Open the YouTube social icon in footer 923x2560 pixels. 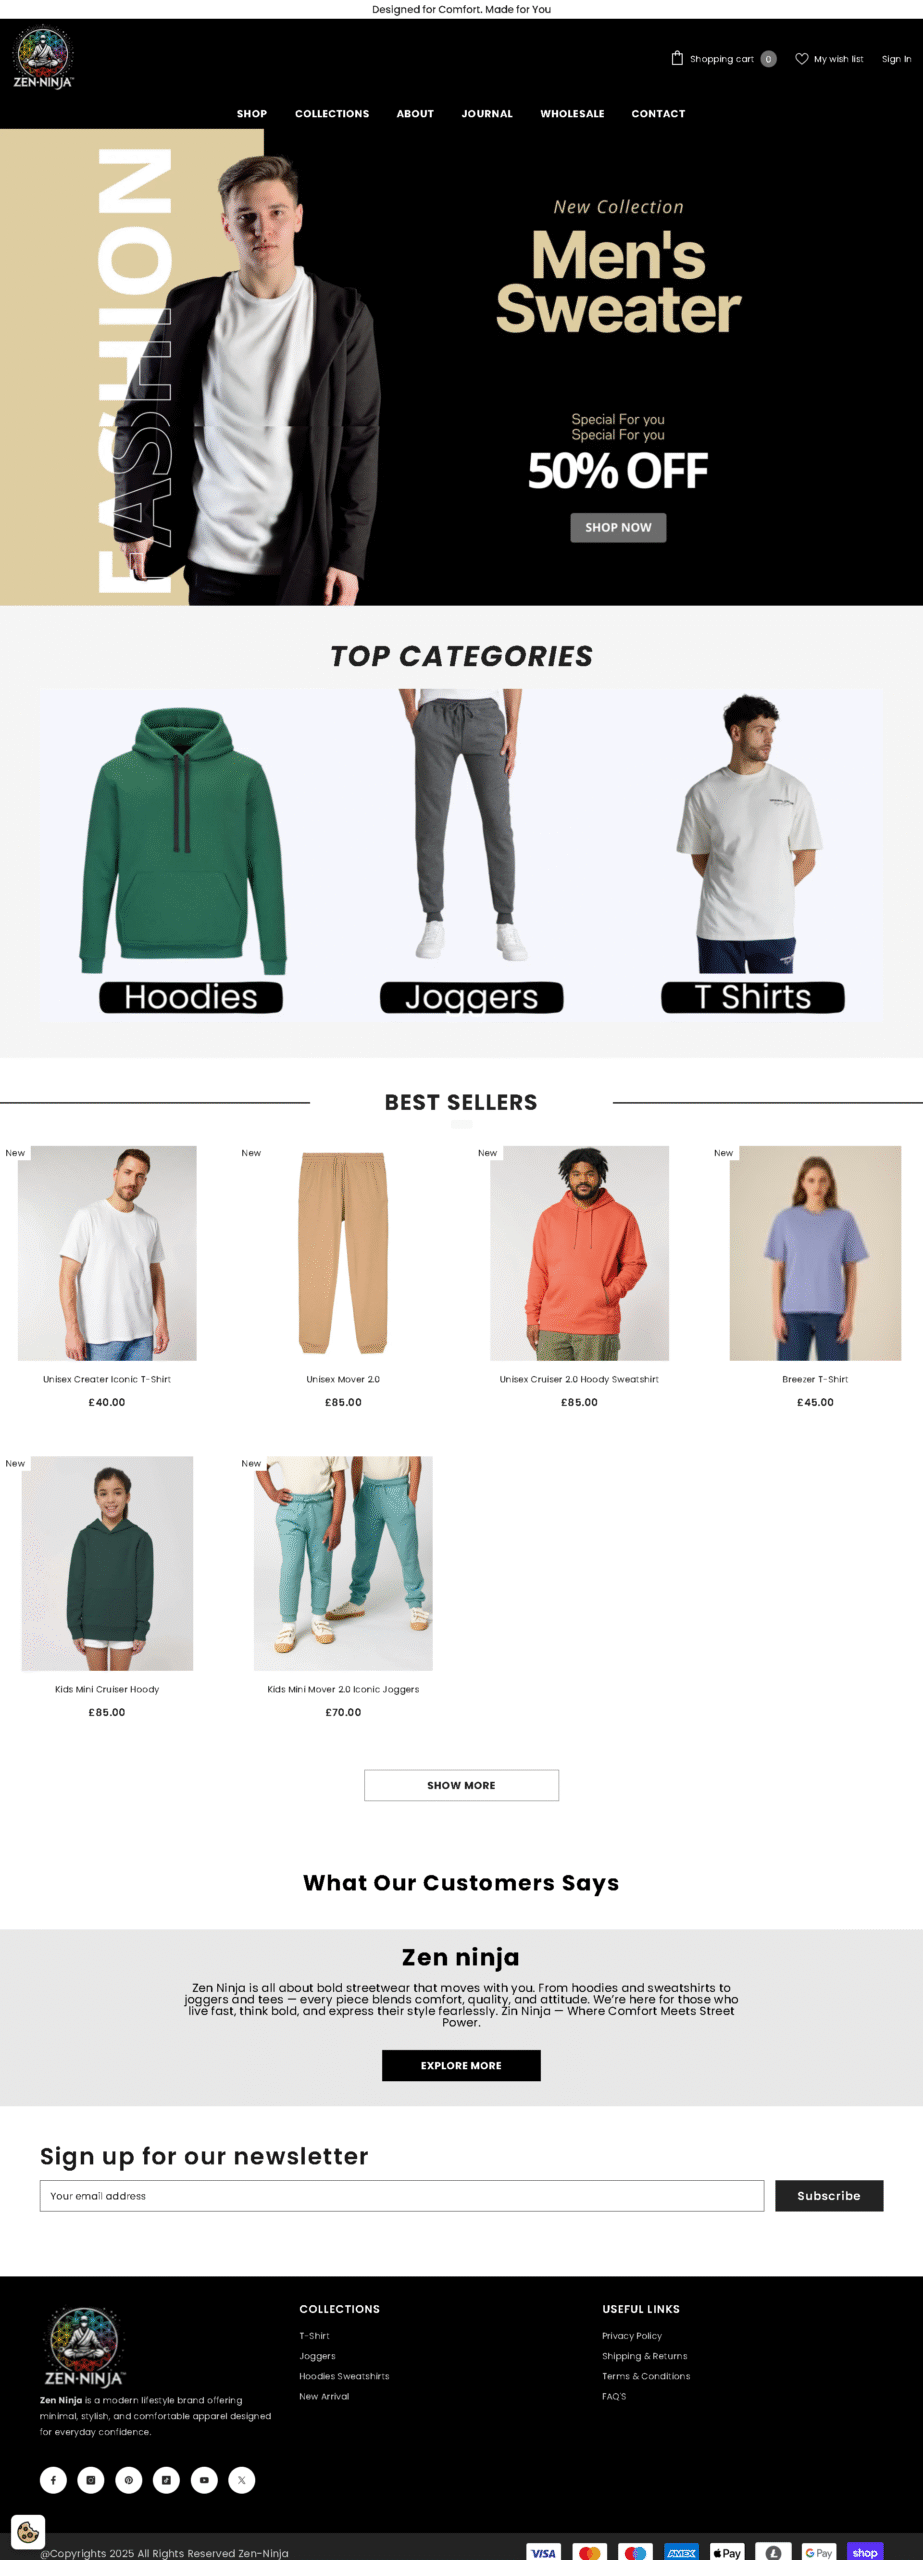click(204, 2480)
